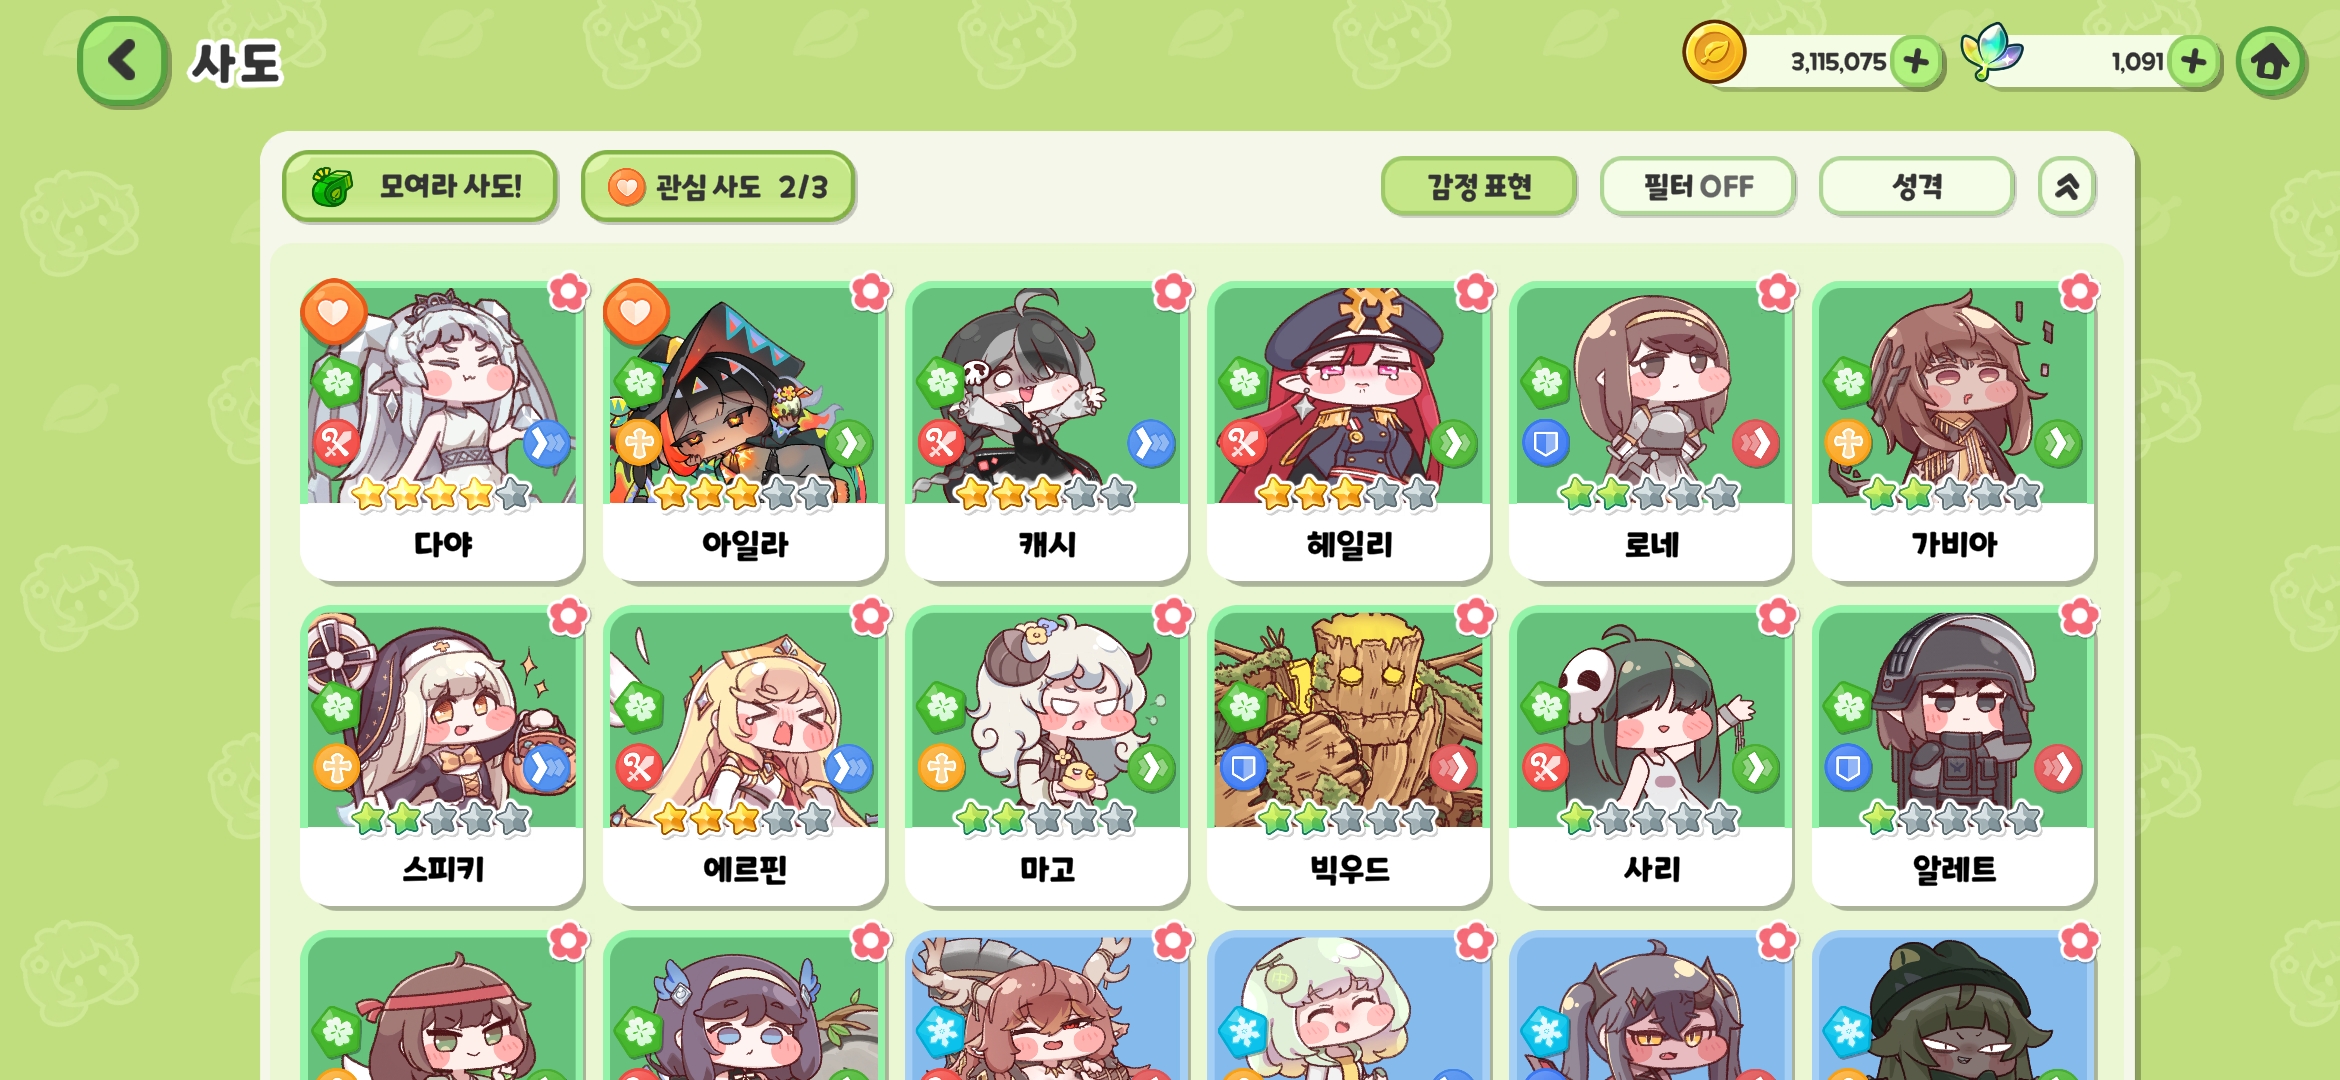Add crystal currency with the plus button
Viewport: 2340px width, 1080px height.
pyautogui.click(x=2194, y=62)
